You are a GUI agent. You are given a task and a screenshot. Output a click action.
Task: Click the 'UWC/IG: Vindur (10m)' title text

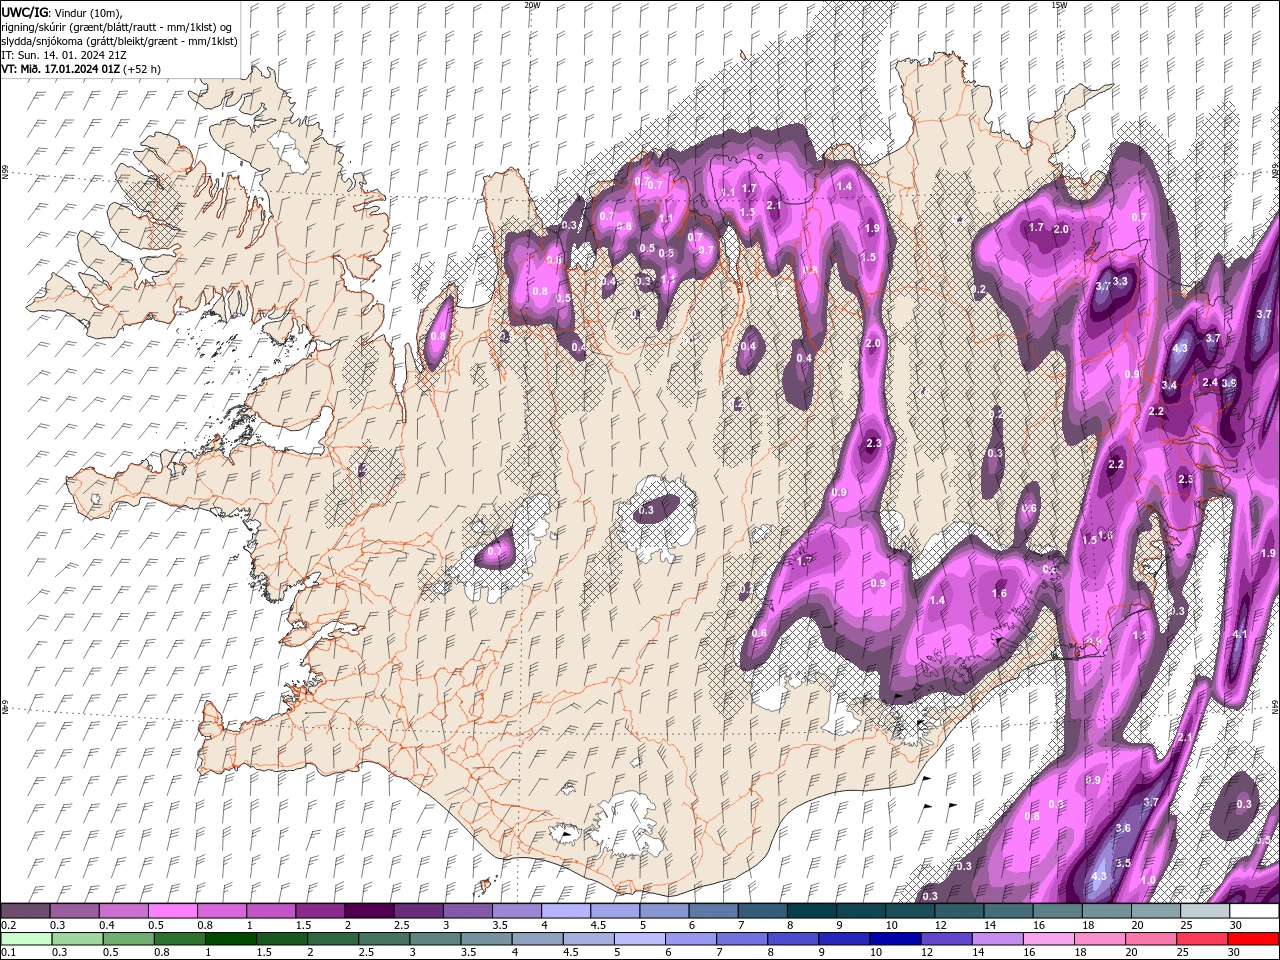(x=61, y=12)
